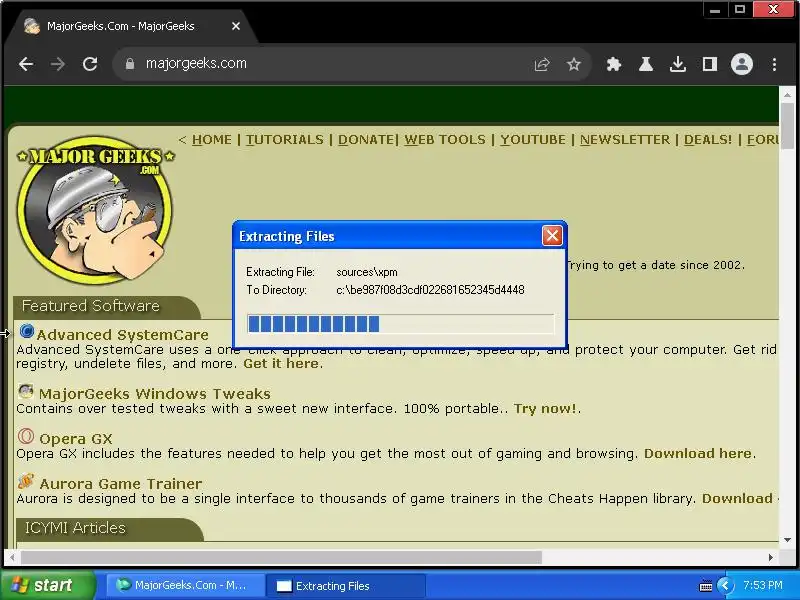This screenshot has width=800, height=600.
Task: Open the NEWSLETTER navigation link
Action: coord(625,140)
